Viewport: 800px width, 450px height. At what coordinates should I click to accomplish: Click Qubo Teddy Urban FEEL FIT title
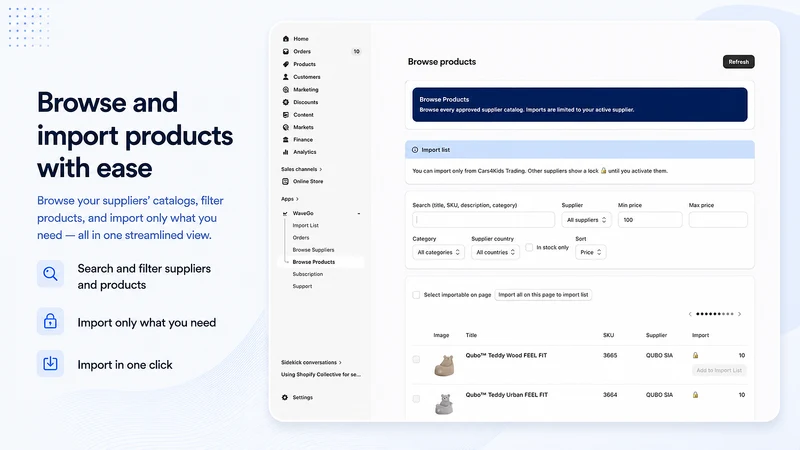[x=507, y=395]
